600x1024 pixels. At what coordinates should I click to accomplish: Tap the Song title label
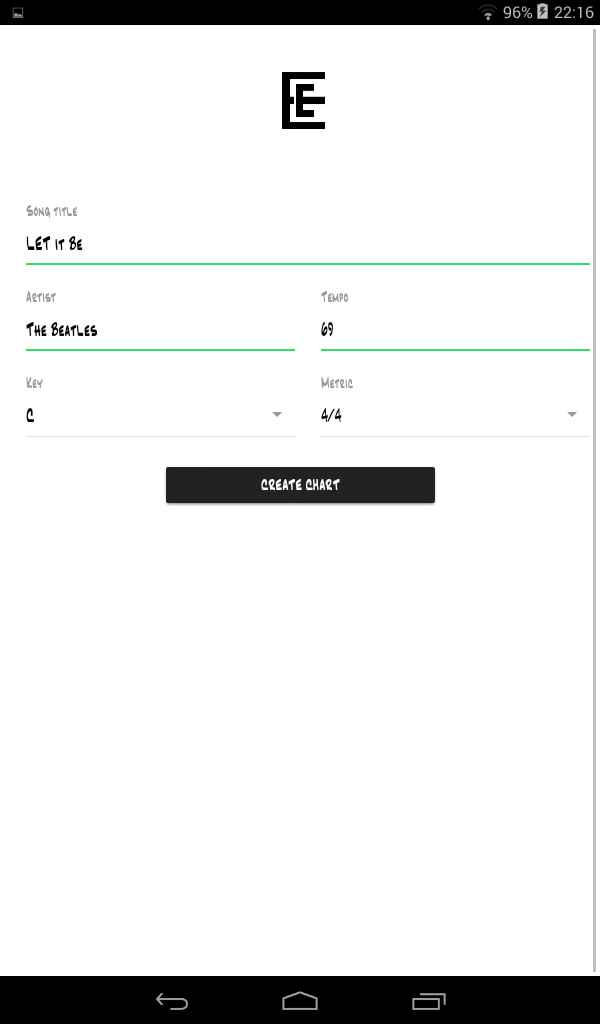pos(52,211)
